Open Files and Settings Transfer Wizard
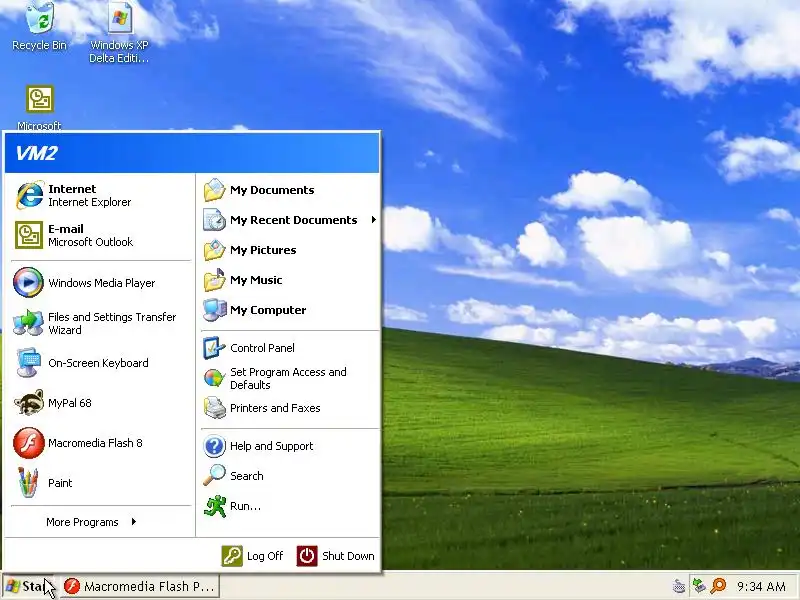This screenshot has height=600, width=800. point(100,322)
